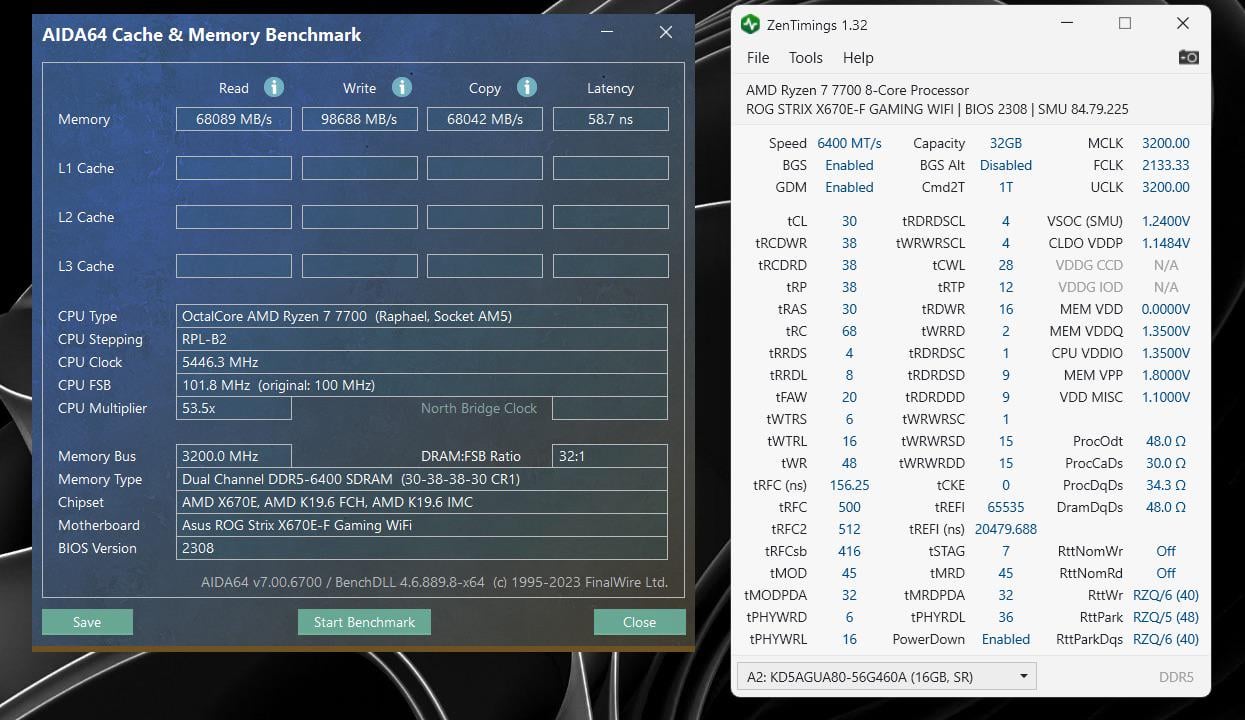Close the ZenTimings window
The height and width of the screenshot is (720, 1245).
click(1182, 24)
